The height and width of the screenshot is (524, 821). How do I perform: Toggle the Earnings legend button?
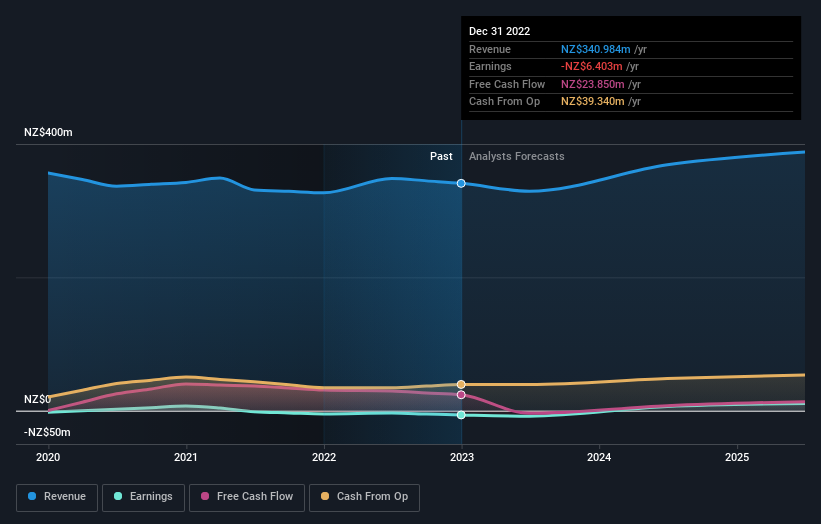[x=143, y=497]
